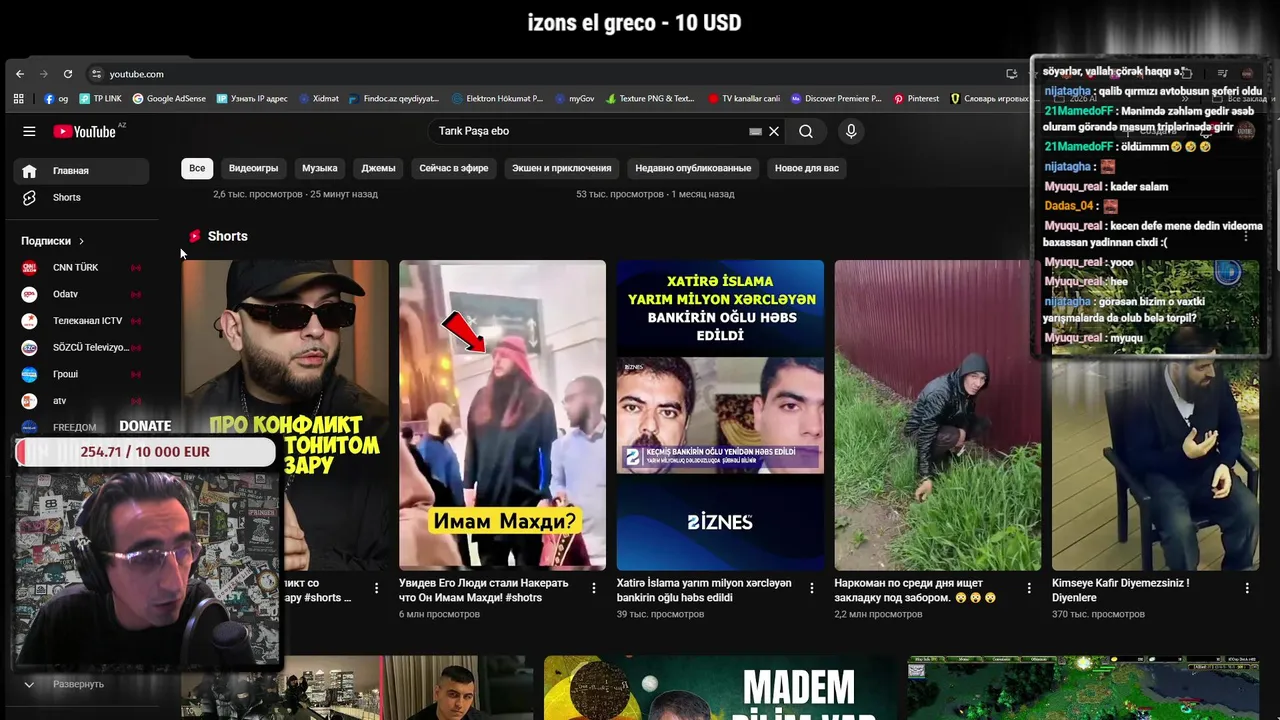Expand the Подписки section chevron

point(81,241)
